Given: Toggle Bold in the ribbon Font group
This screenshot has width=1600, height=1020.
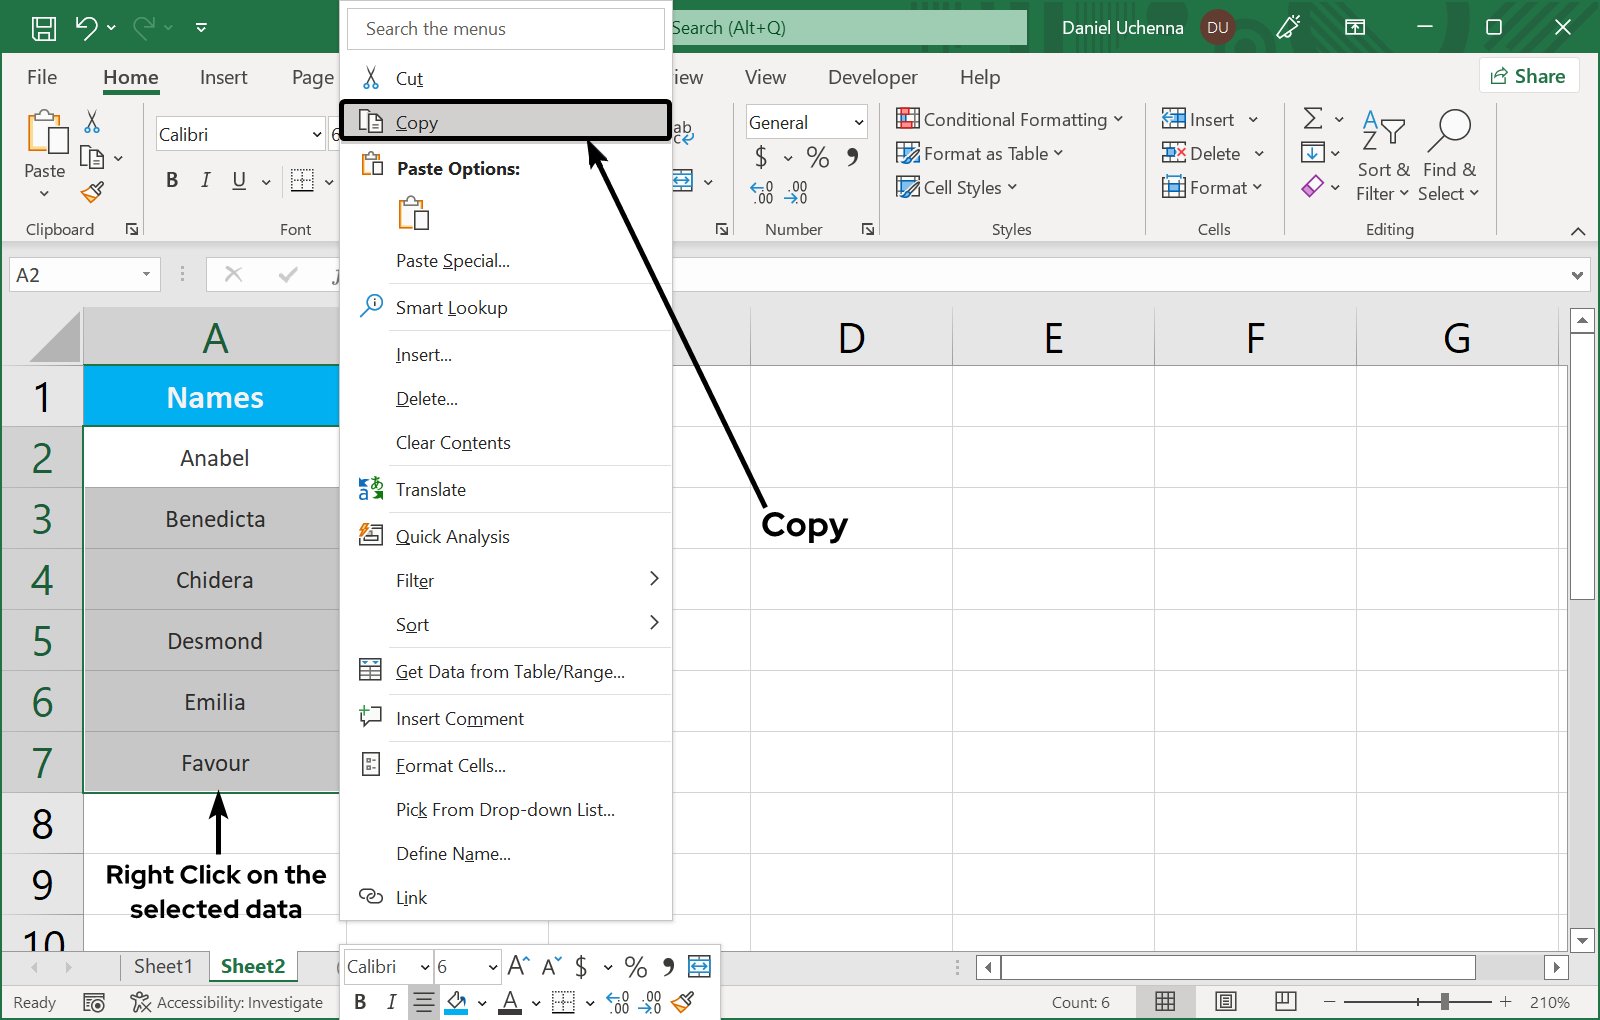Looking at the screenshot, I should coord(172,180).
